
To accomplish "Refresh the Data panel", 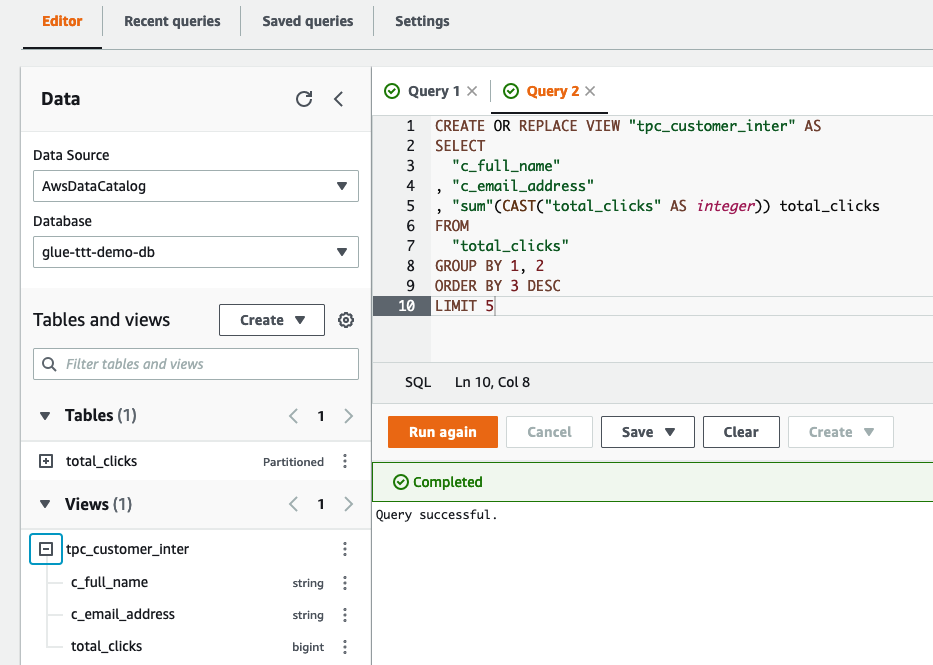I will point(304,99).
